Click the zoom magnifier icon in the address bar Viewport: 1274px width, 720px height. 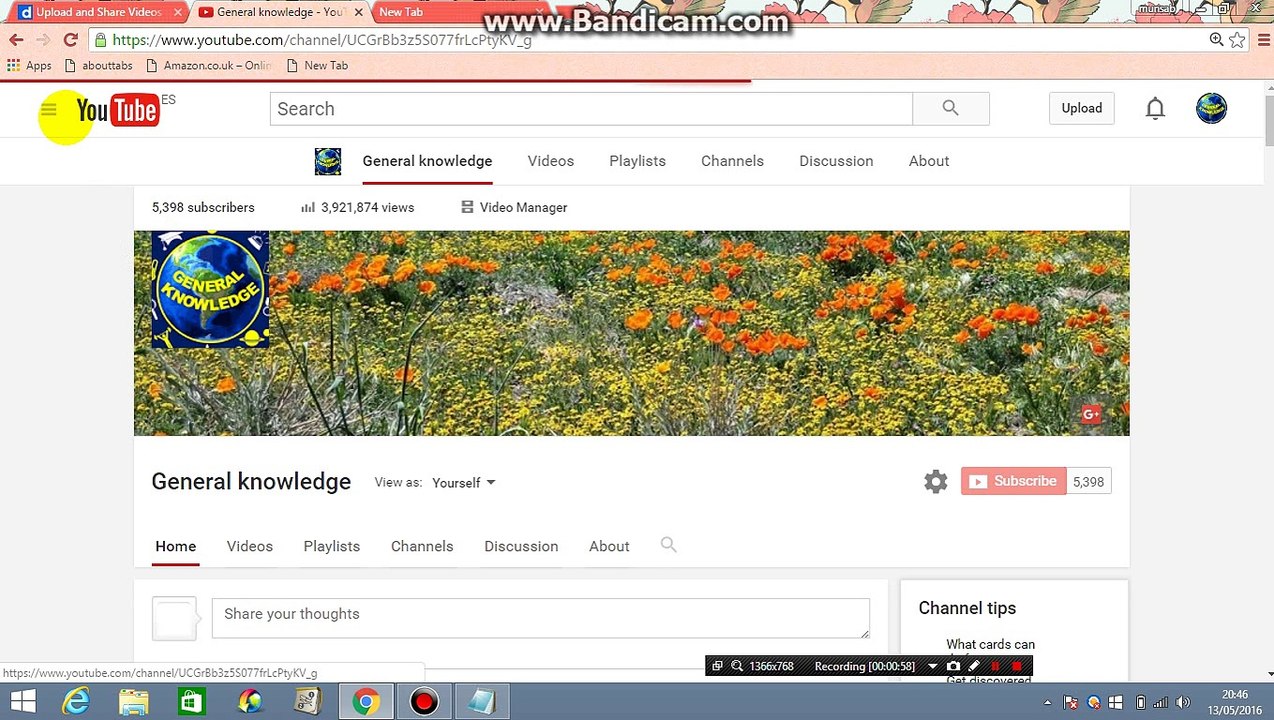1216,40
